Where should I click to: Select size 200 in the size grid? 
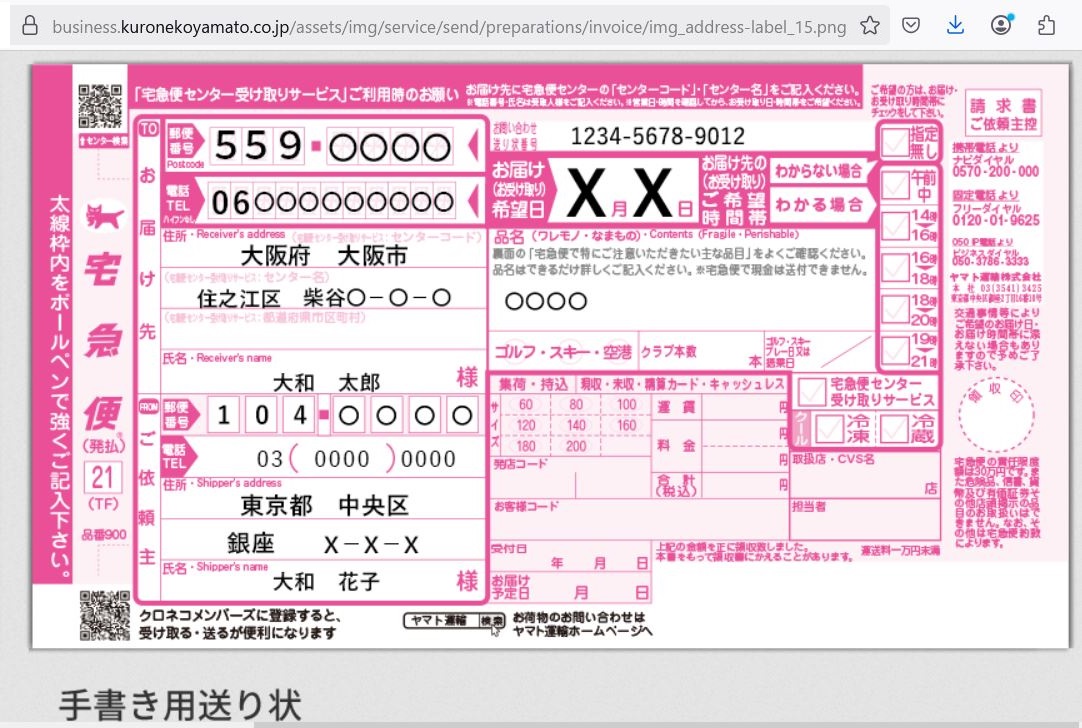pyautogui.click(x=576, y=446)
